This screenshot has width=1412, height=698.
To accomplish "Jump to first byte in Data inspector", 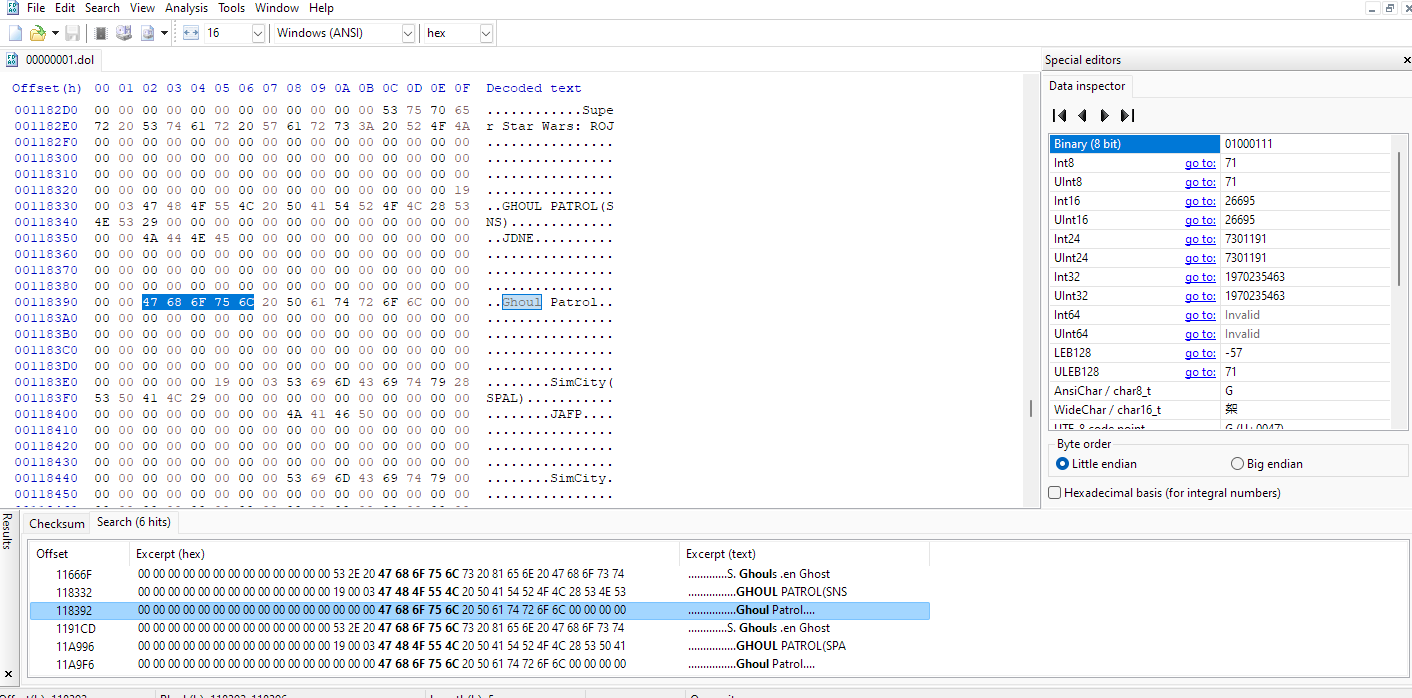I will (1060, 116).
